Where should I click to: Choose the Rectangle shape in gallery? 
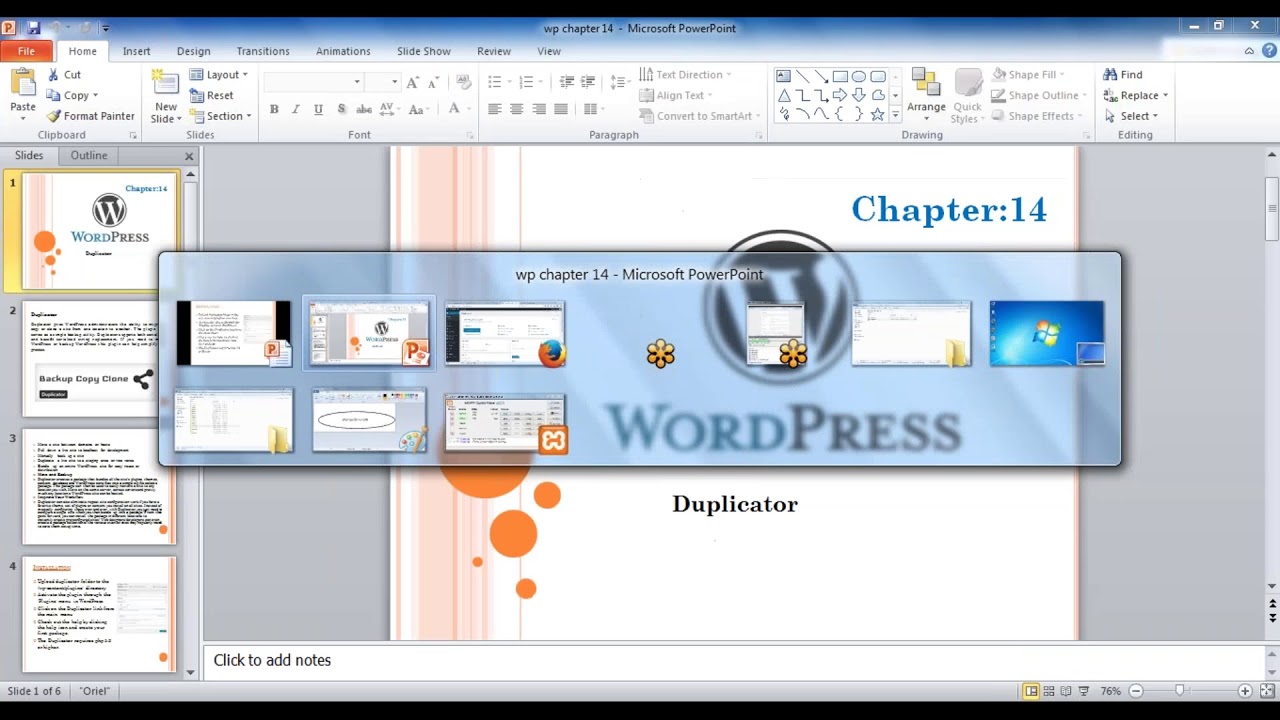click(840, 76)
